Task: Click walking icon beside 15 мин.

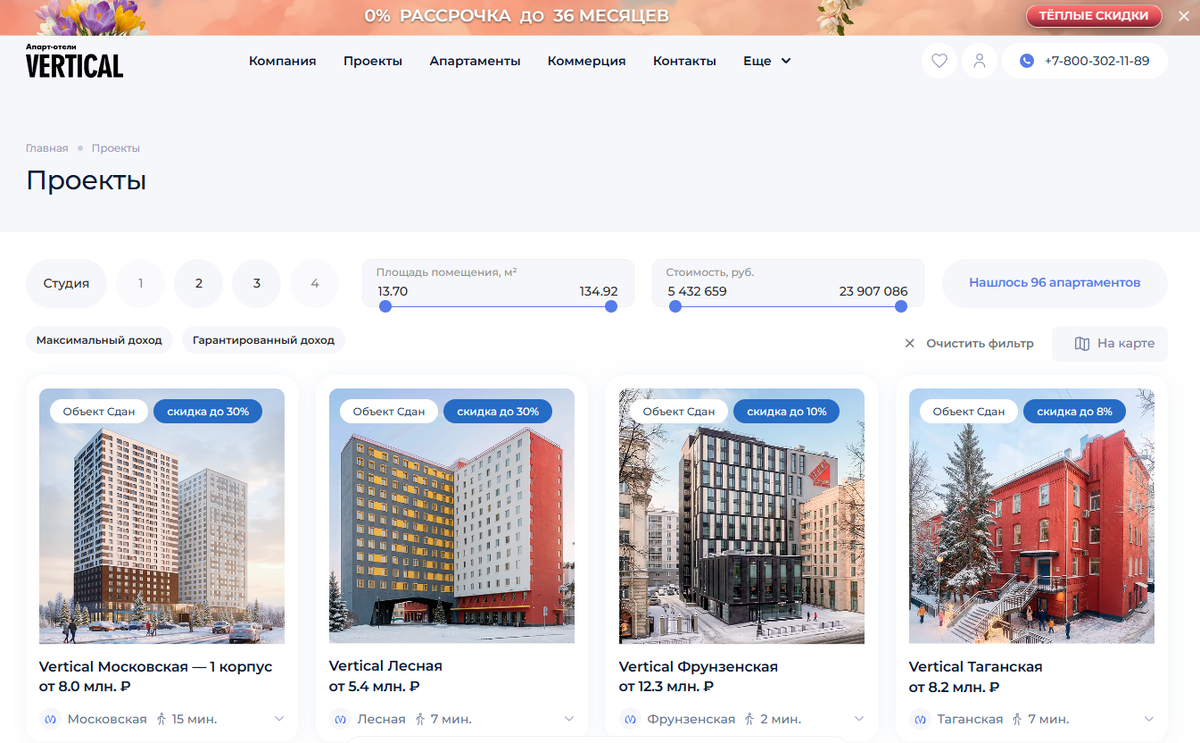Action: pyautogui.click(x=160, y=719)
